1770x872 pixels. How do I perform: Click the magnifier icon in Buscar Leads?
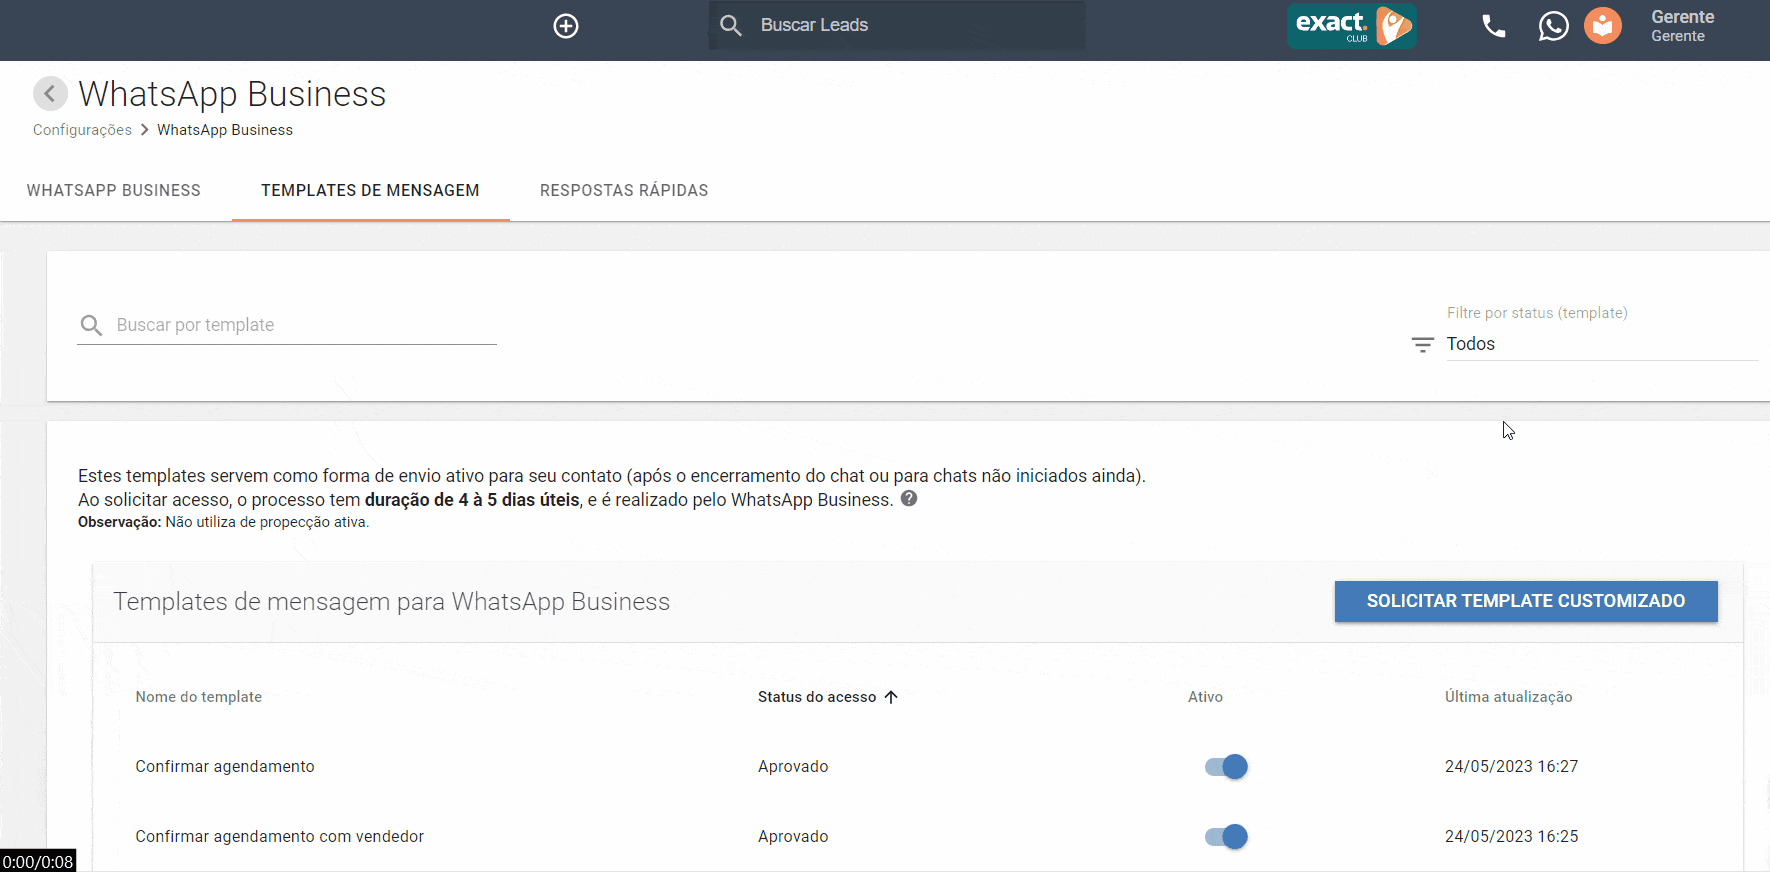click(x=731, y=26)
